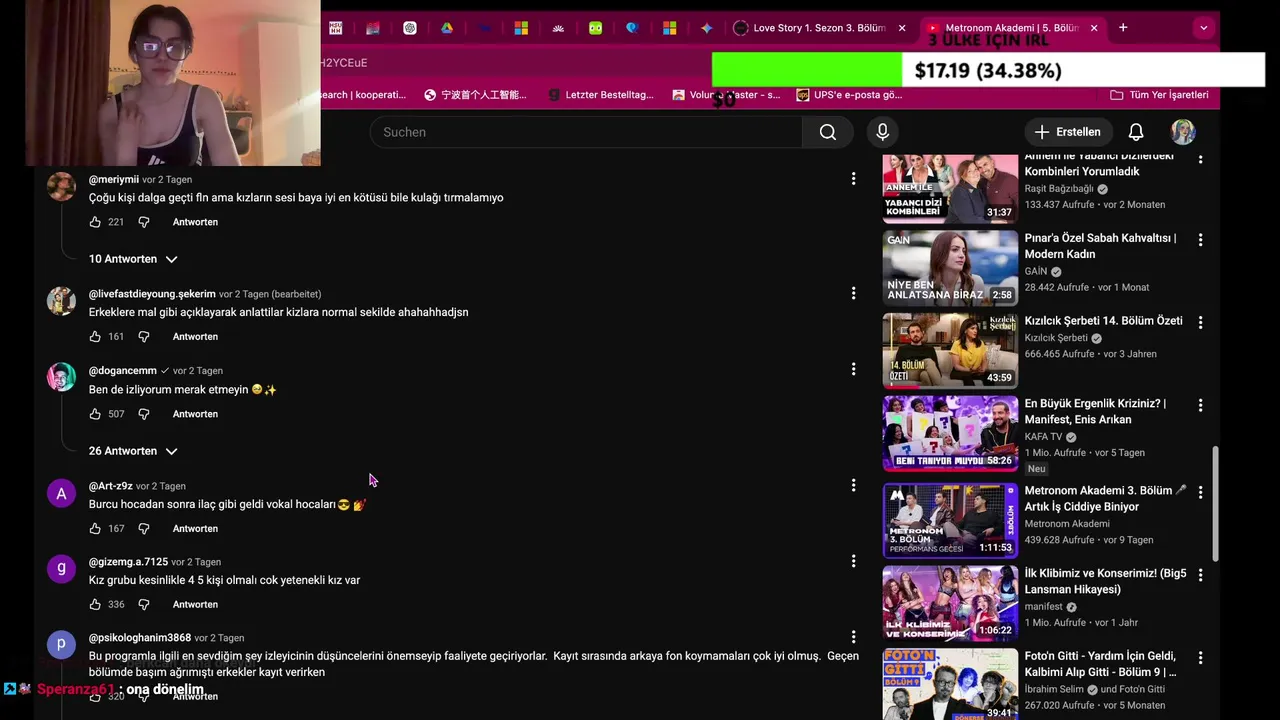Open the Letzter Bestelltag bookmark
This screenshot has height=720, width=1280.
pyautogui.click(x=600, y=95)
